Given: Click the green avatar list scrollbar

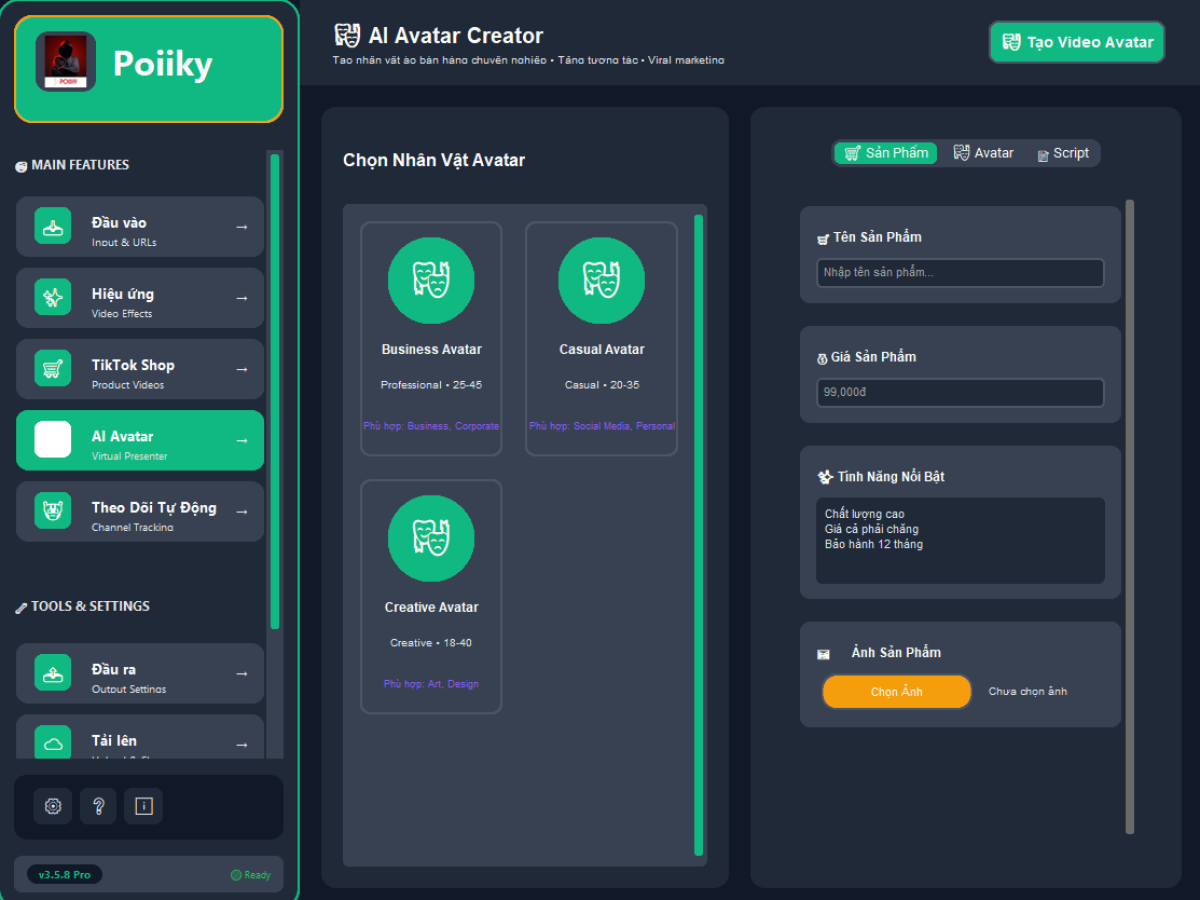Looking at the screenshot, I should point(699,535).
